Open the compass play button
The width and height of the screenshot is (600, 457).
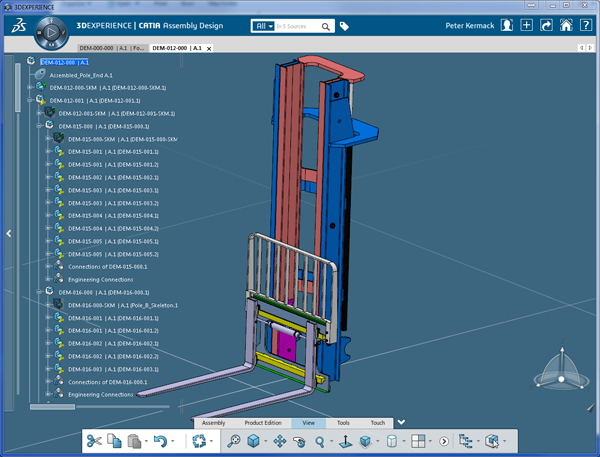51,33
